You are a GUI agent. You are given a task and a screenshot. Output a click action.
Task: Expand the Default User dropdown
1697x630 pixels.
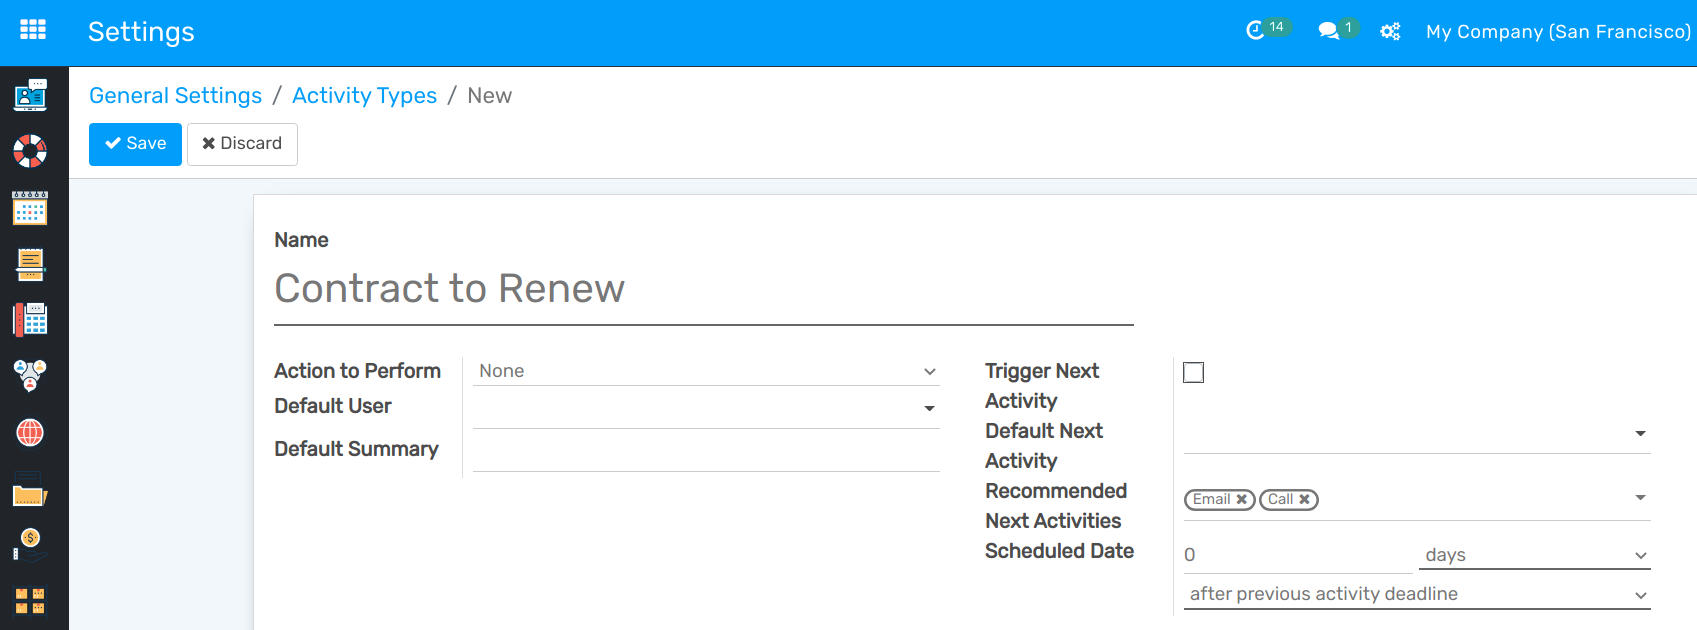click(x=929, y=408)
